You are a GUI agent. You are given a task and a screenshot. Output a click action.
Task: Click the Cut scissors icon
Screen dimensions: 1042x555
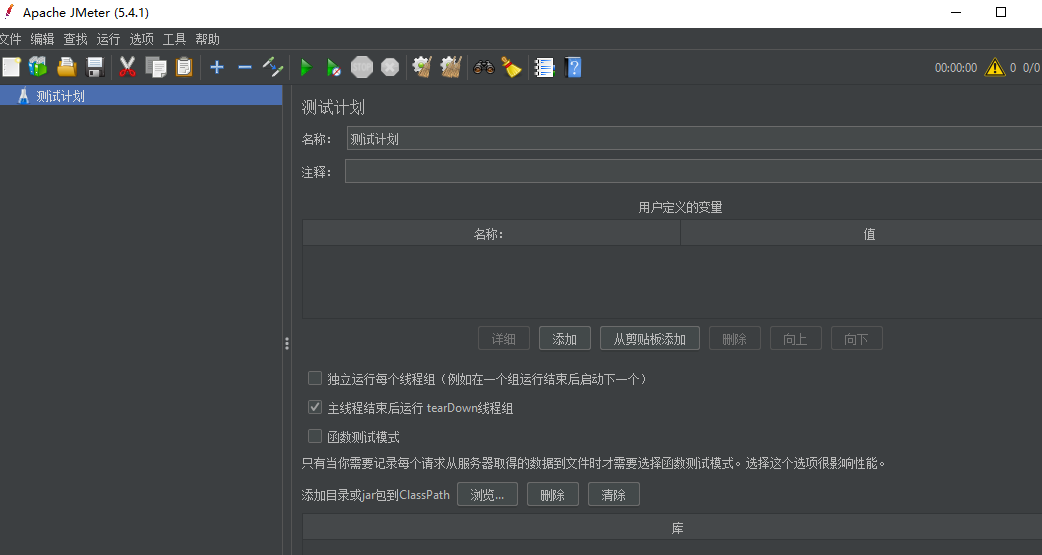(127, 67)
